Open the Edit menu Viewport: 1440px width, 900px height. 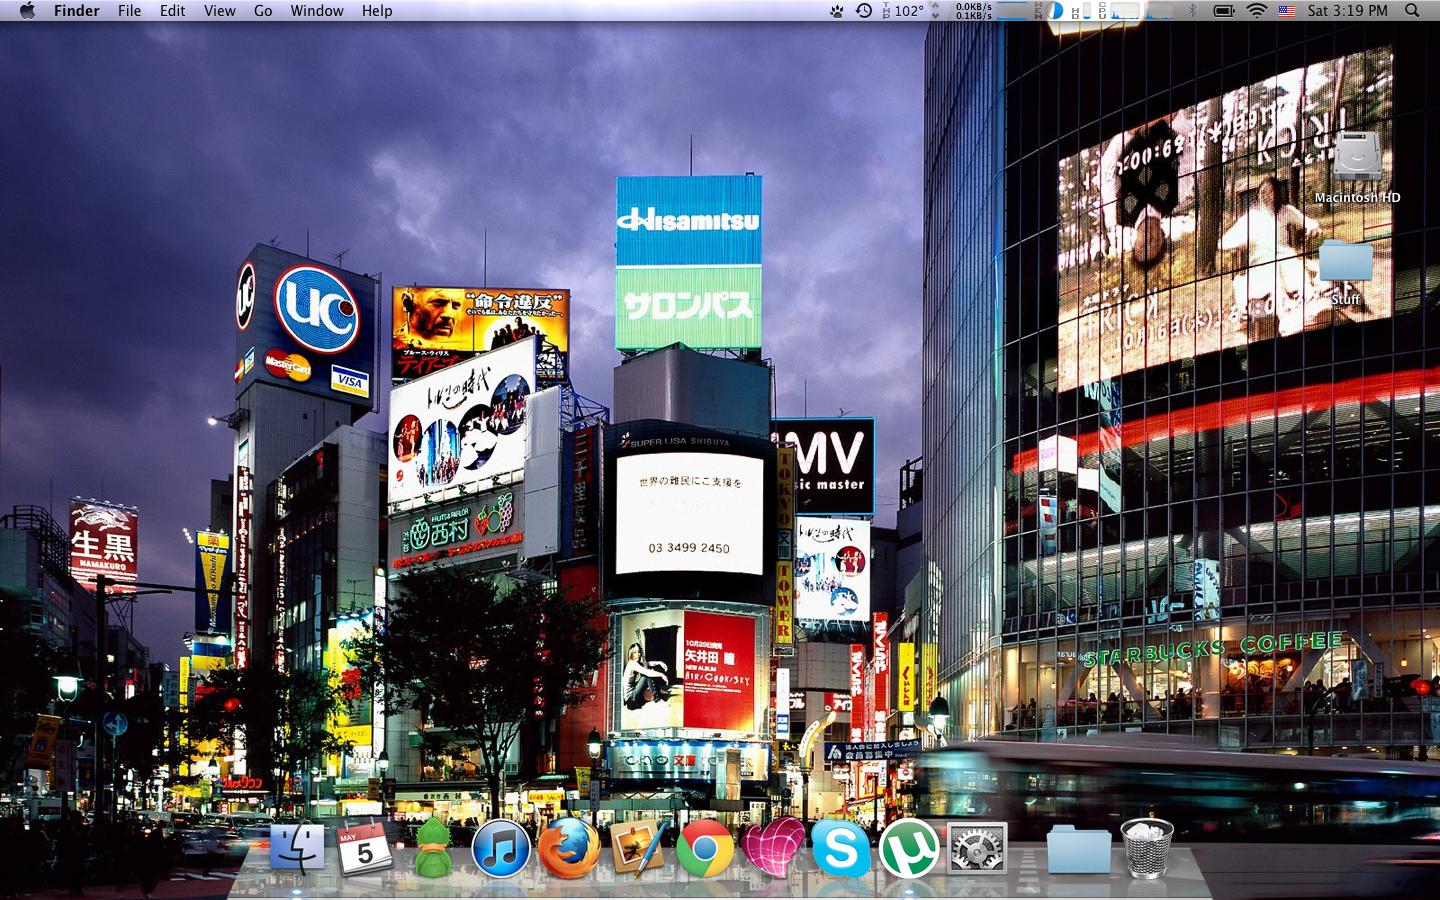click(x=173, y=10)
